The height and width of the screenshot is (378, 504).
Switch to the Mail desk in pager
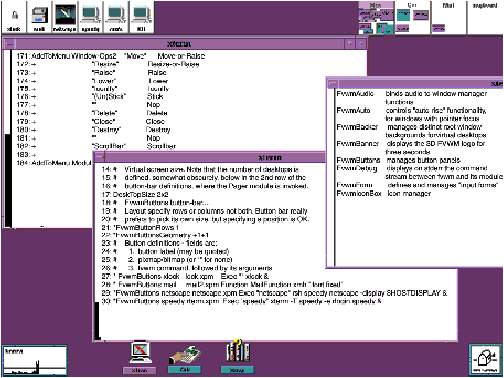pos(448,17)
